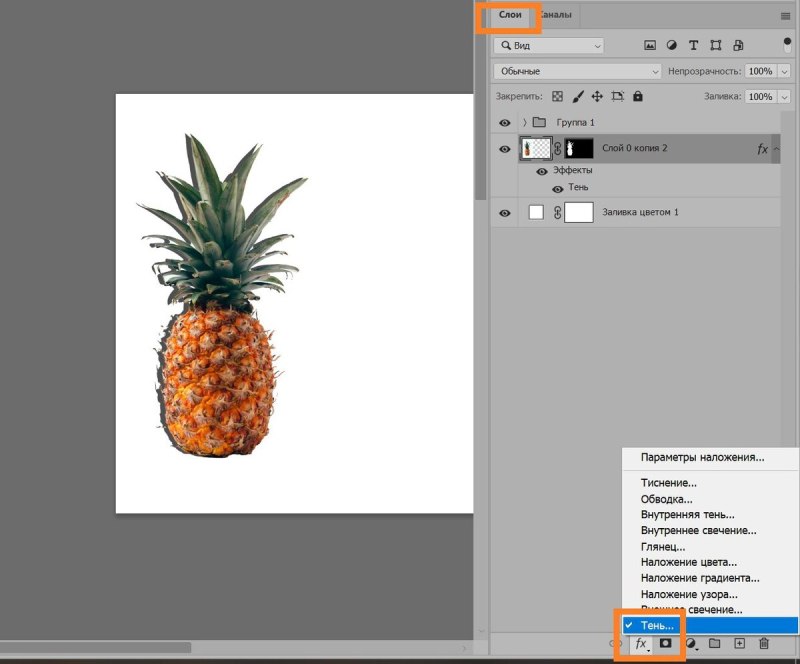Switch to the Каналы tab
Screen dimensions: 800x664
(557, 15)
